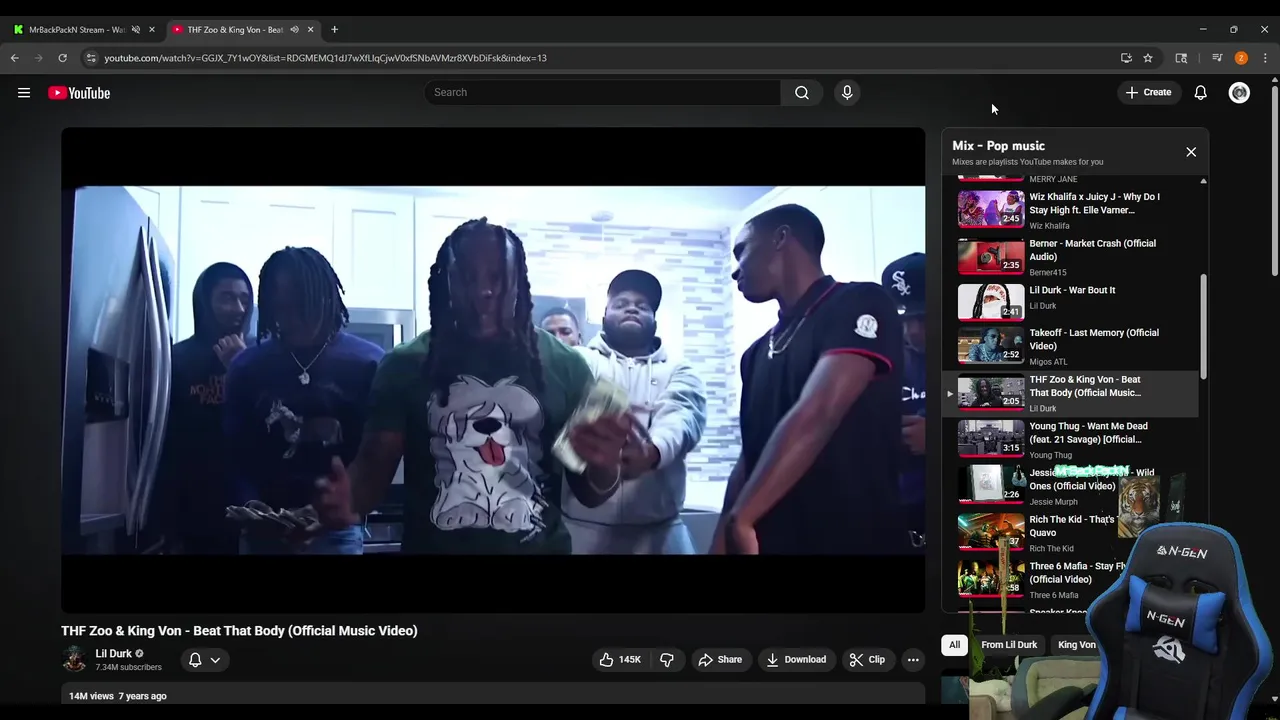Open the notifications bell in header
Image resolution: width=1280 pixels, height=720 pixels.
1200,92
